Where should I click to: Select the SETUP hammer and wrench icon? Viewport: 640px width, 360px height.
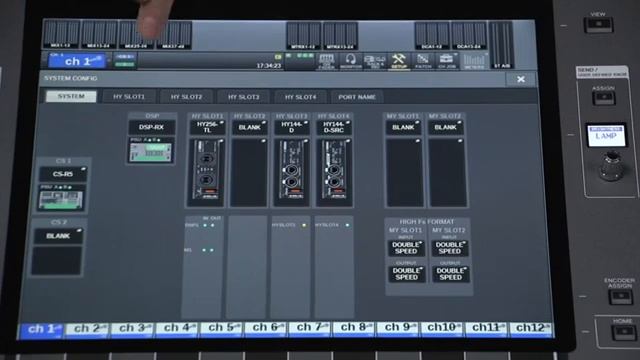click(x=398, y=61)
